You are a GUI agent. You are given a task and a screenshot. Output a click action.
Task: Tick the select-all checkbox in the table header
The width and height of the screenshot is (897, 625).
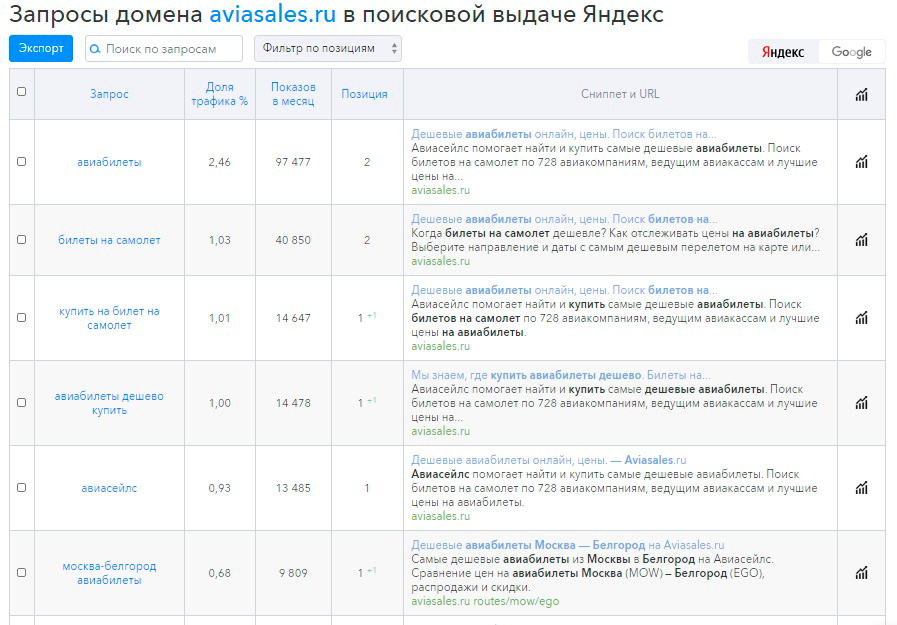coord(22,91)
